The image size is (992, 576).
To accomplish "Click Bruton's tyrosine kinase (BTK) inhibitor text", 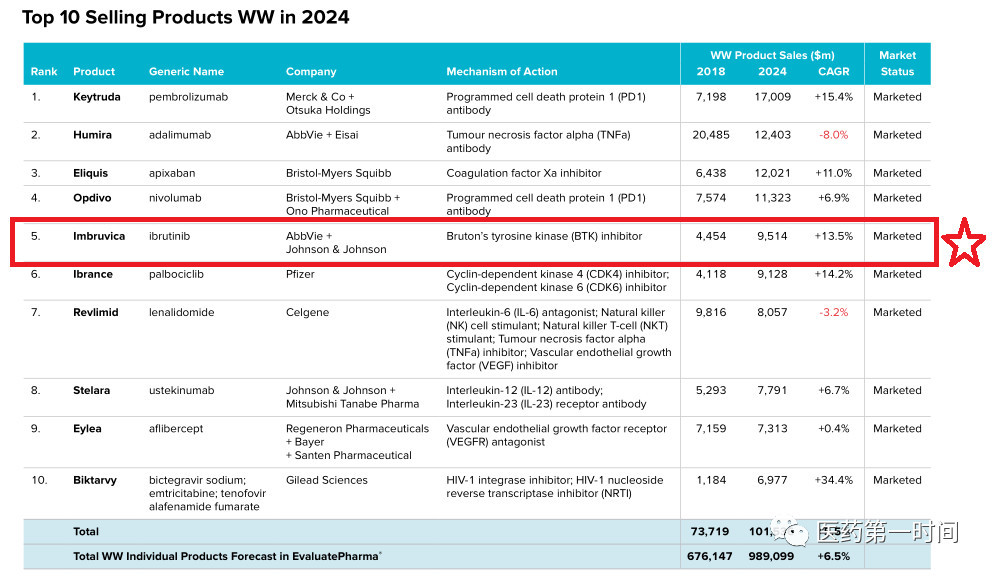I will click(x=543, y=236).
